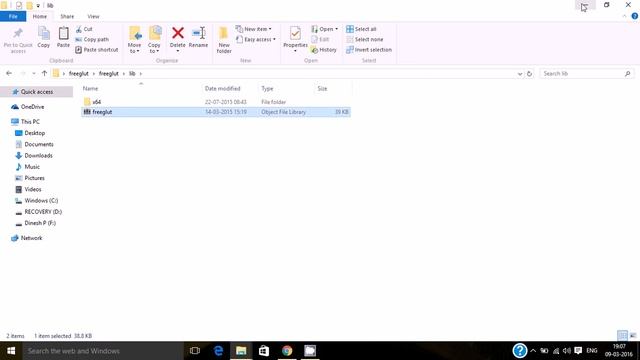Image resolution: width=640 pixels, height=360 pixels.
Task: View file History
Action: coord(324,50)
